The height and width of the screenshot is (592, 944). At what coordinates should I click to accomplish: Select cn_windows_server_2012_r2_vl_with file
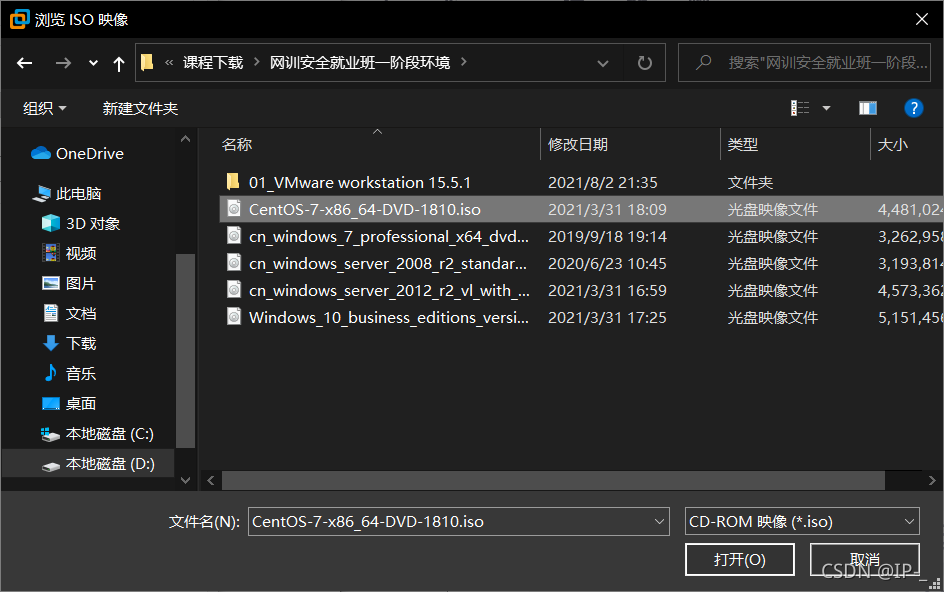pos(390,291)
